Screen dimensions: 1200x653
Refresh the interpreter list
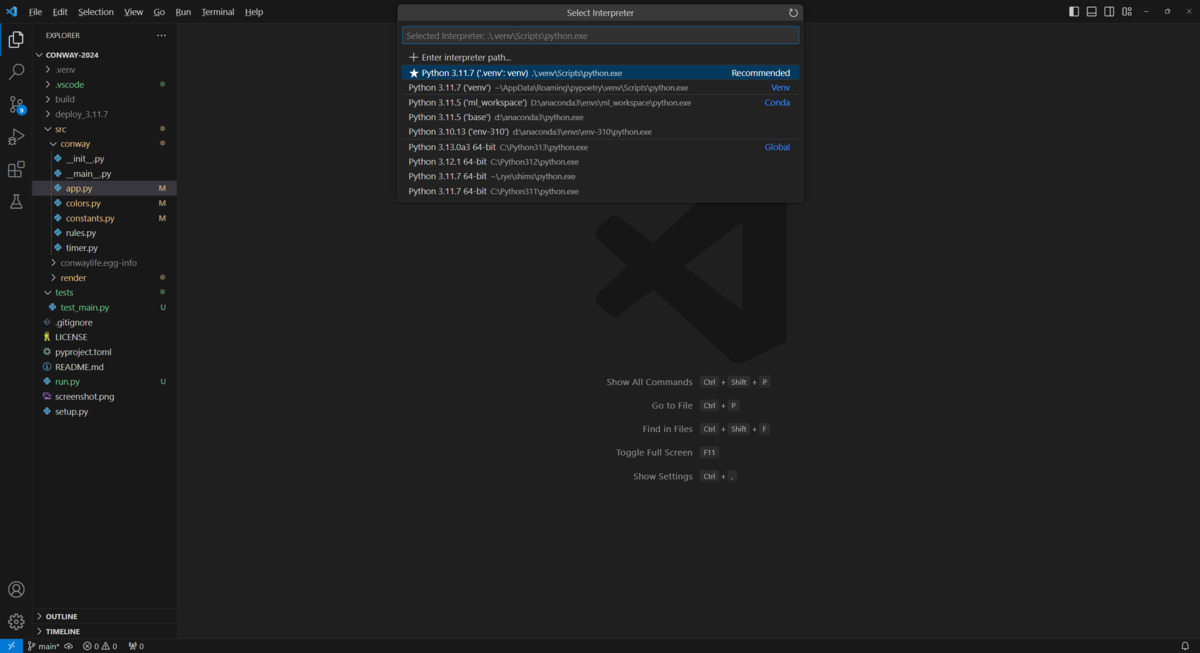coord(793,12)
